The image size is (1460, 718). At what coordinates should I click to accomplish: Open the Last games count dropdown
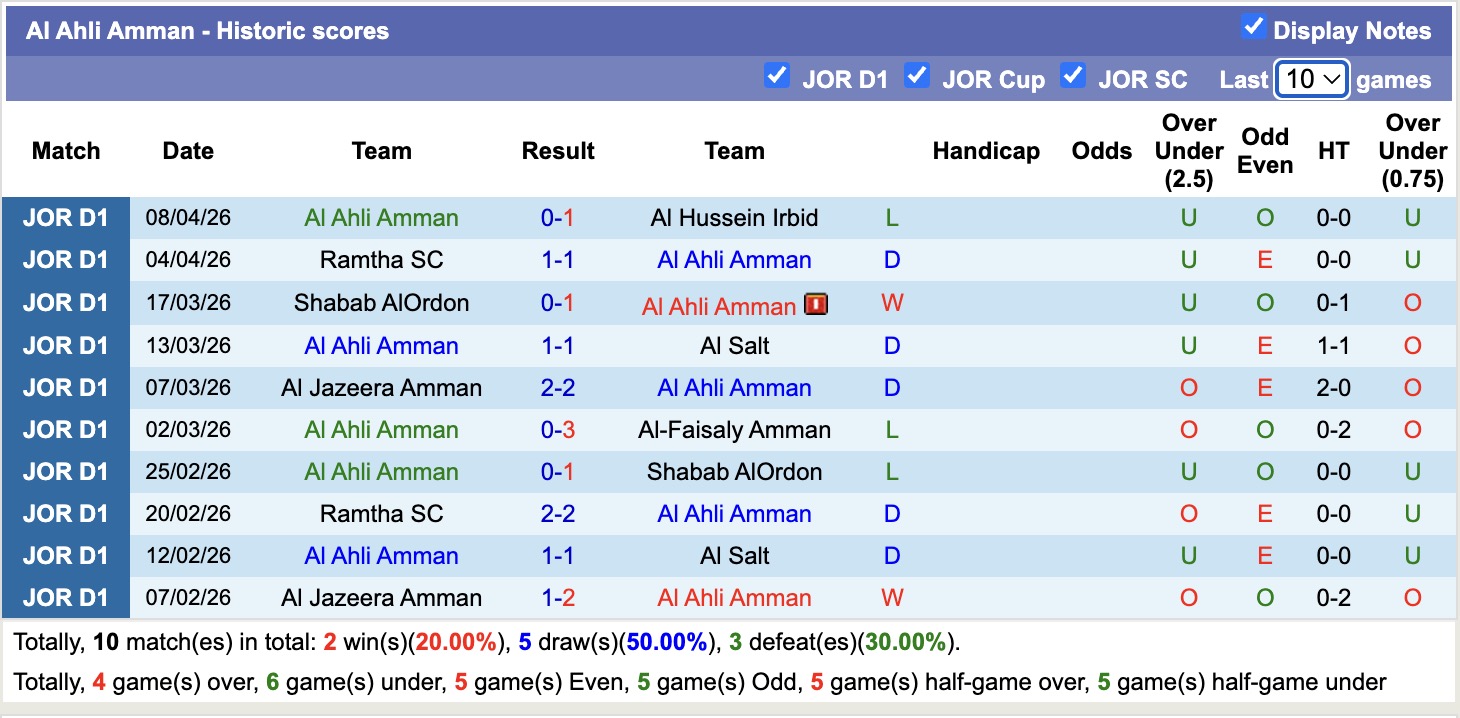1311,78
